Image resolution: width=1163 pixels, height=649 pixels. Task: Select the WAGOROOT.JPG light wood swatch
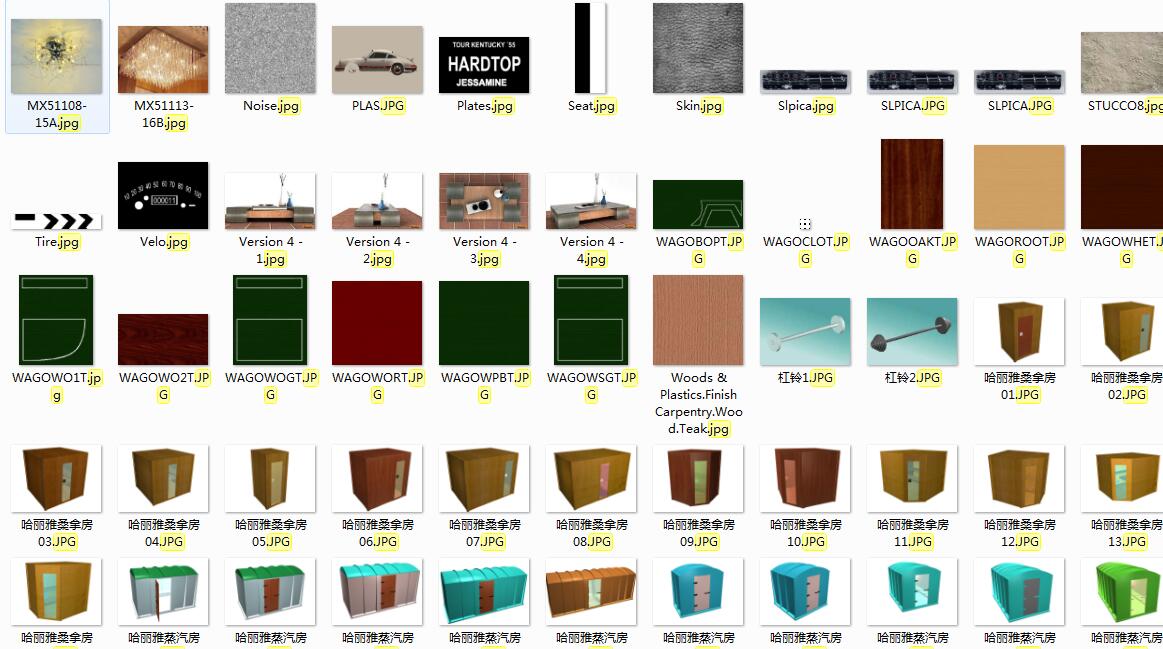pos(1019,187)
